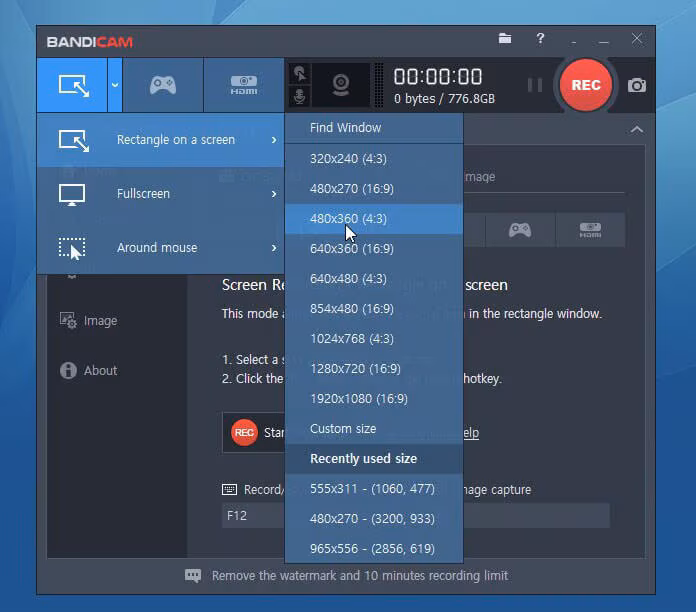Choose Fullscreen recording option
Image resolution: width=696 pixels, height=612 pixels.
[161, 194]
